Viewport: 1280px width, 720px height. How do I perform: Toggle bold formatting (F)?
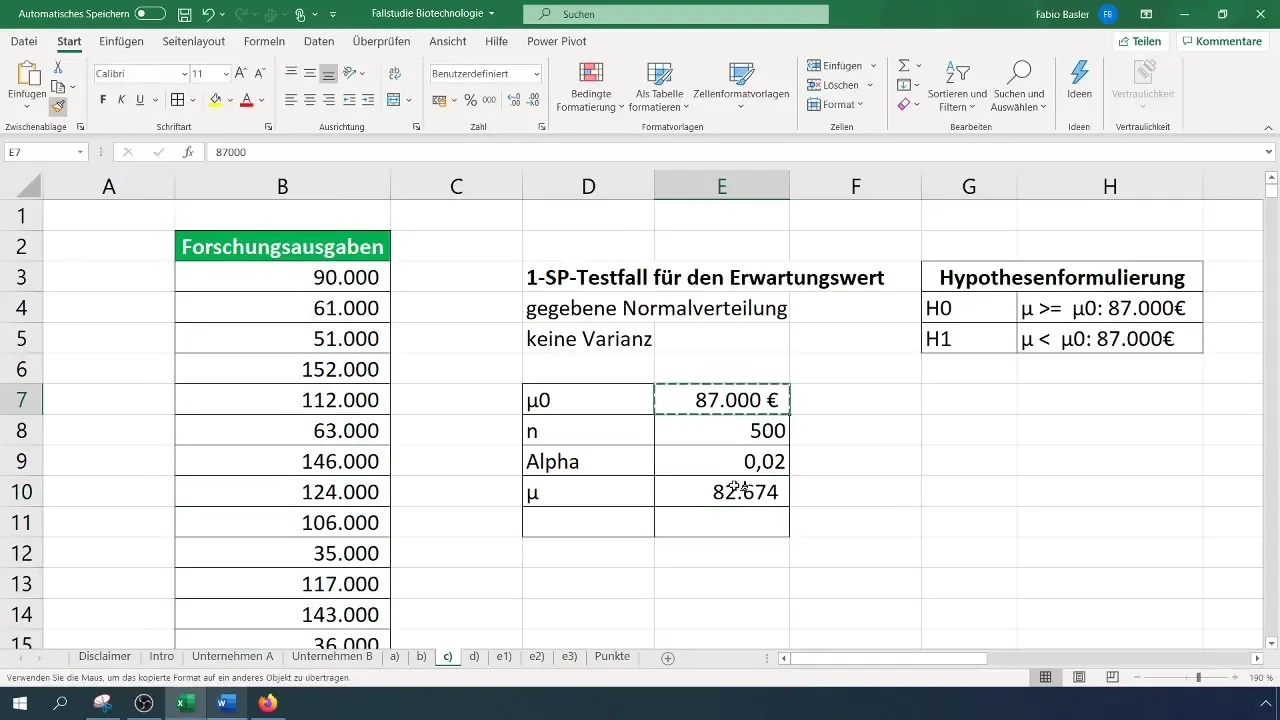102,100
